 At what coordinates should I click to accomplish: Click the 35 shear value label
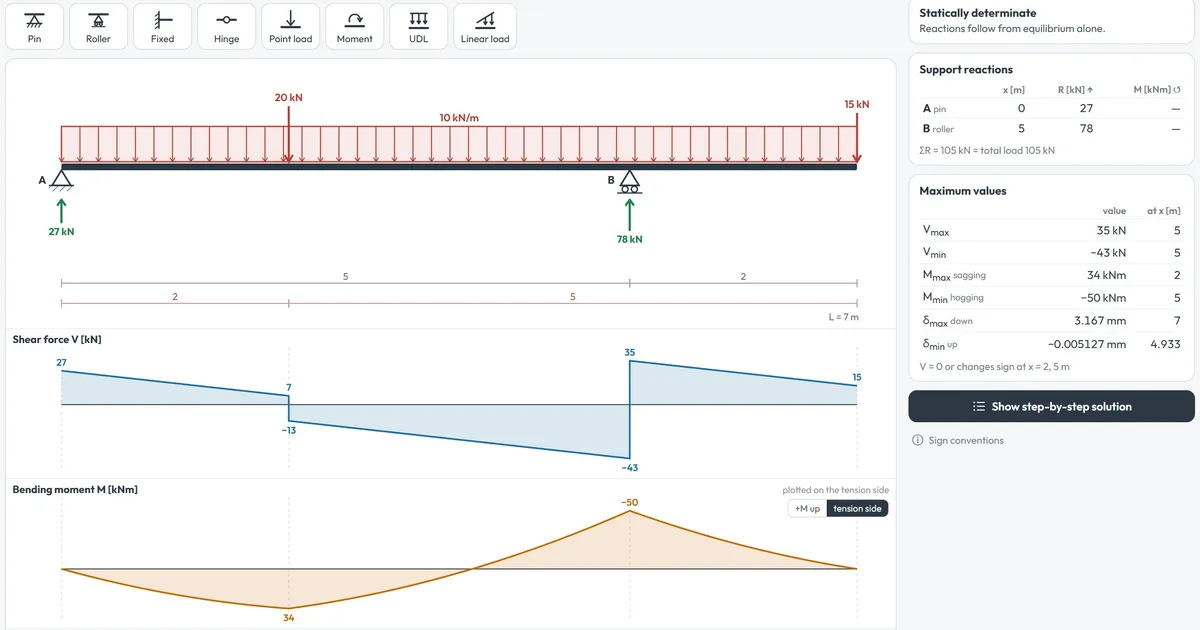click(630, 352)
